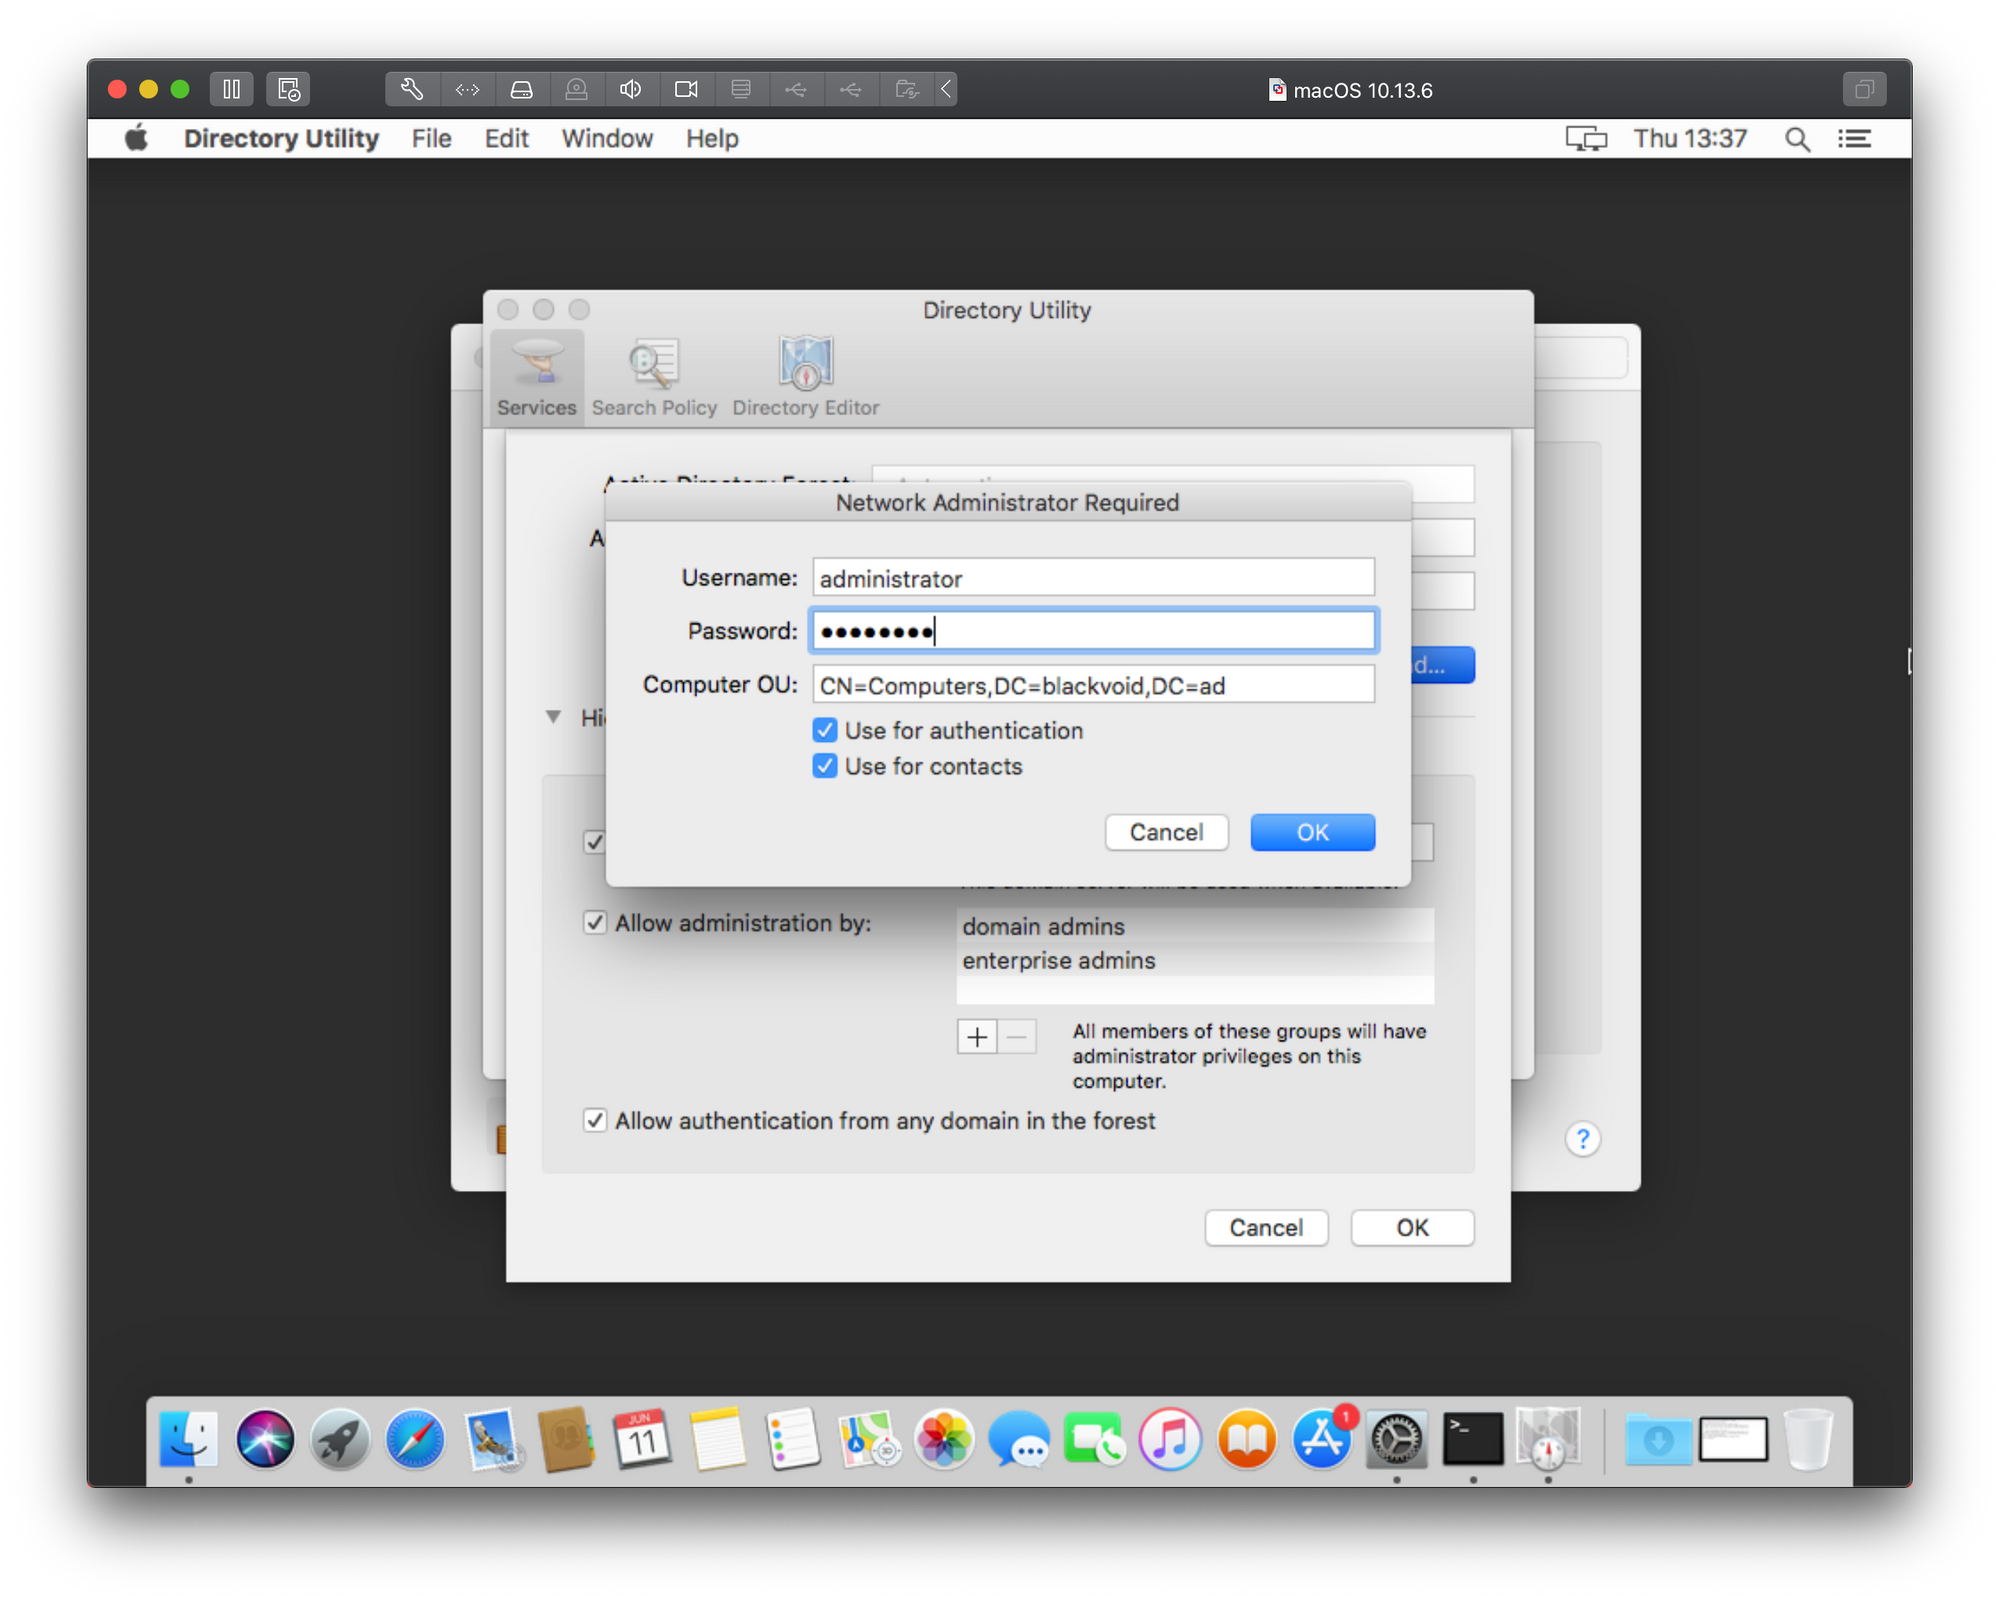Uncheck Use for contacts
Viewport: 2000px width, 1603px height.
tap(825, 766)
